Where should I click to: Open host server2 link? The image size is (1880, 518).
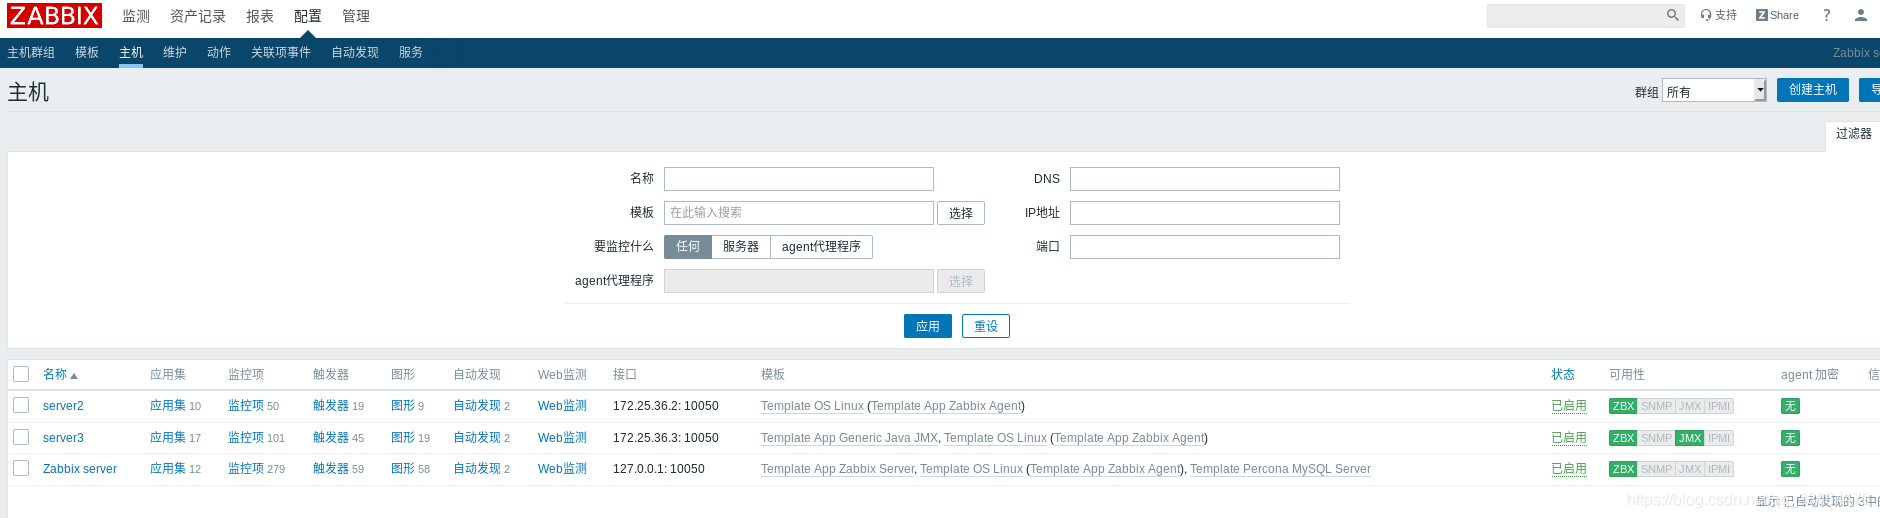click(x=63, y=406)
